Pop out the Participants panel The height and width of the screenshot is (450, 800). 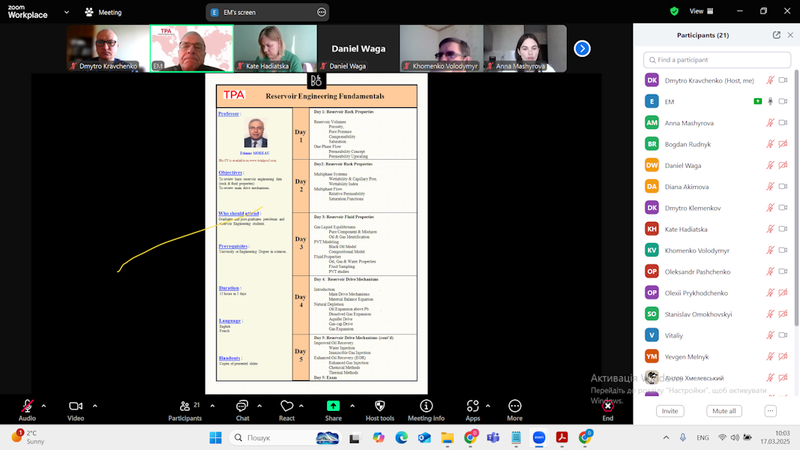777,35
